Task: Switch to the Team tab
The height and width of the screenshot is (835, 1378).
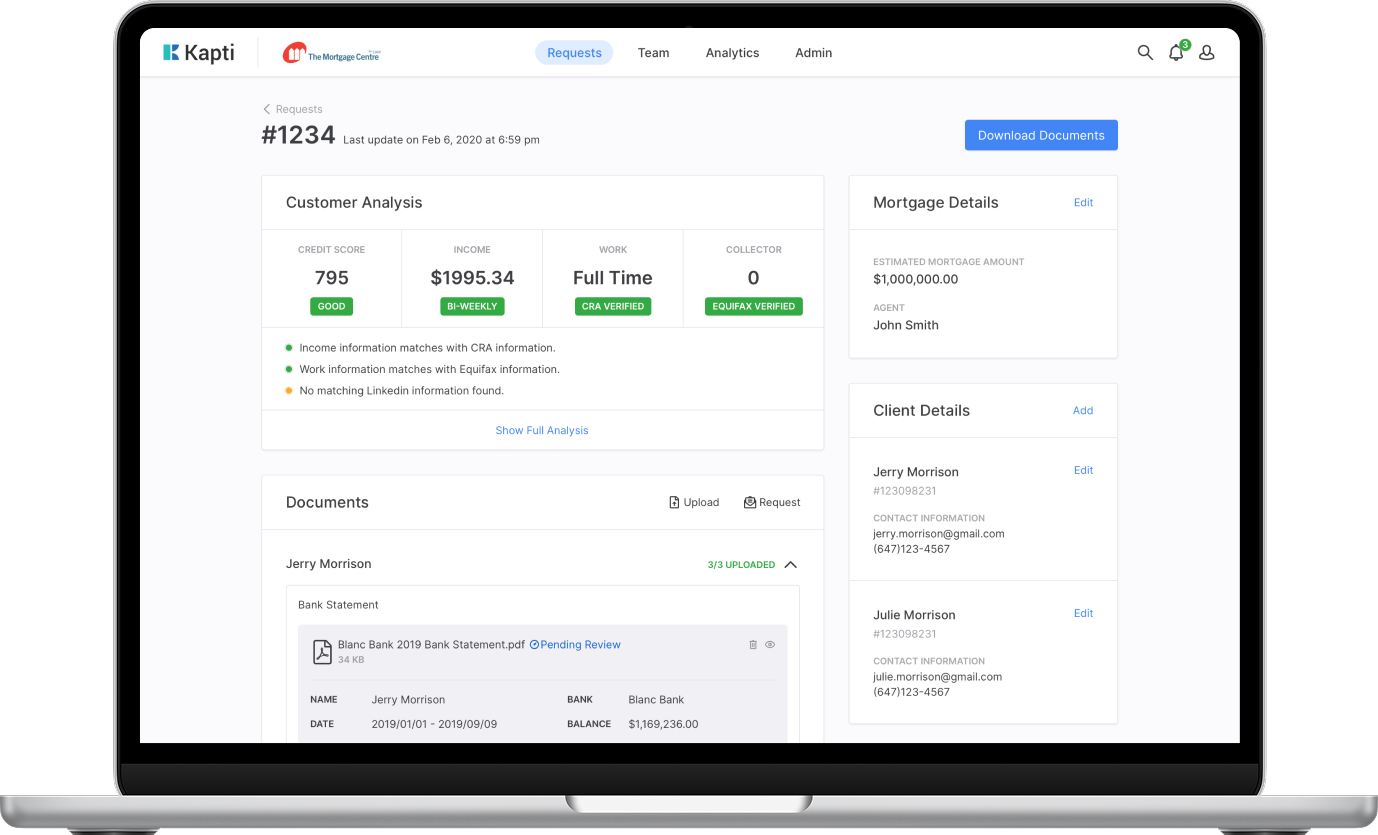Action: 654,53
